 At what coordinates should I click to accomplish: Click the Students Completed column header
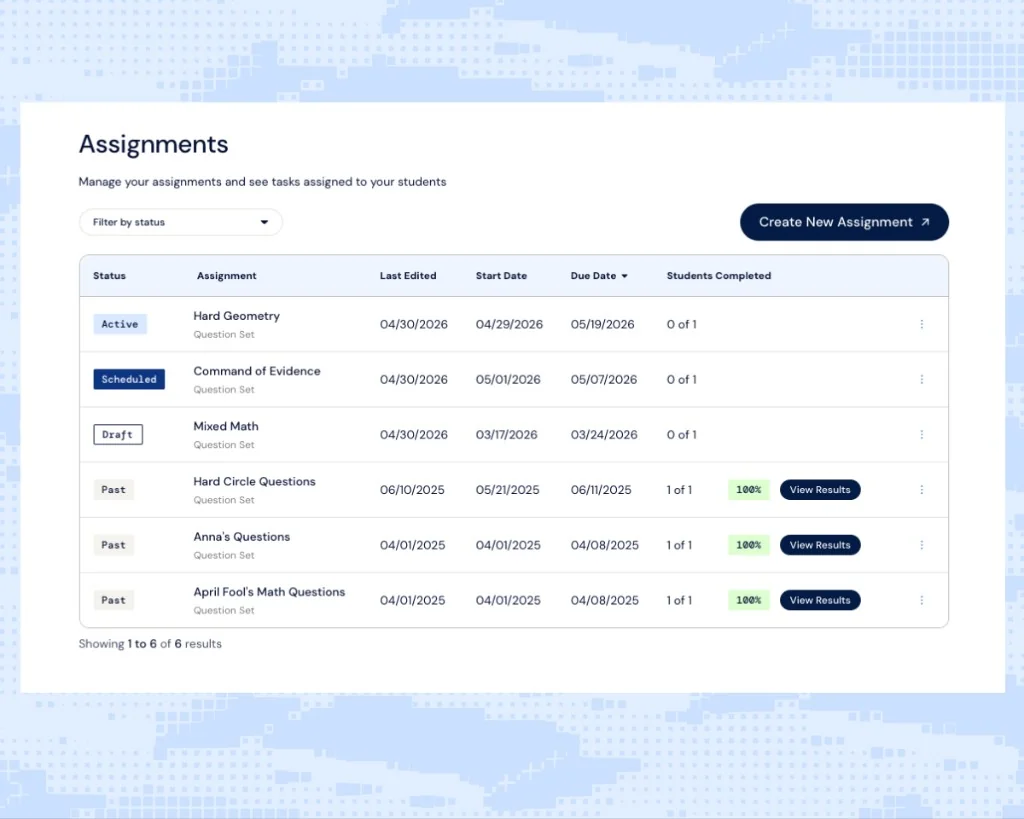tap(718, 276)
